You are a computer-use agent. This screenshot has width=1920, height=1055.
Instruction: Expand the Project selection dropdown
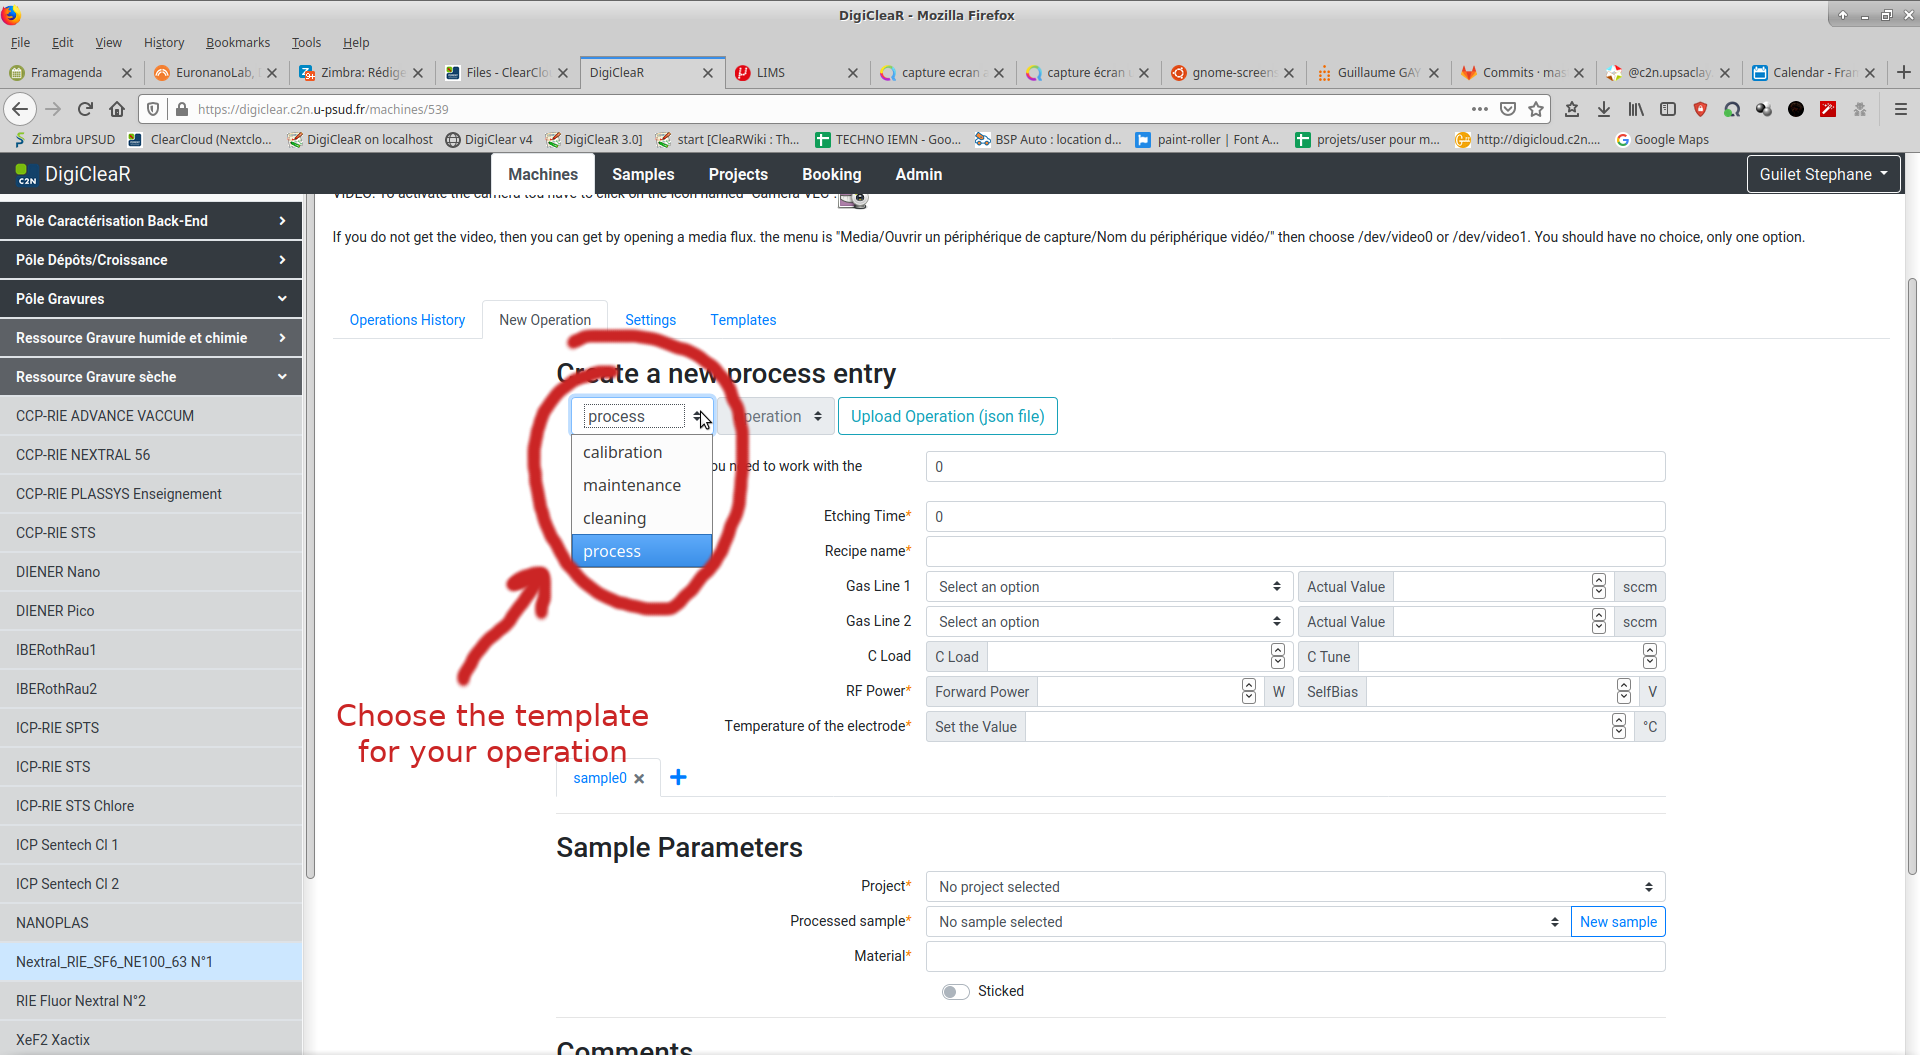point(1294,887)
